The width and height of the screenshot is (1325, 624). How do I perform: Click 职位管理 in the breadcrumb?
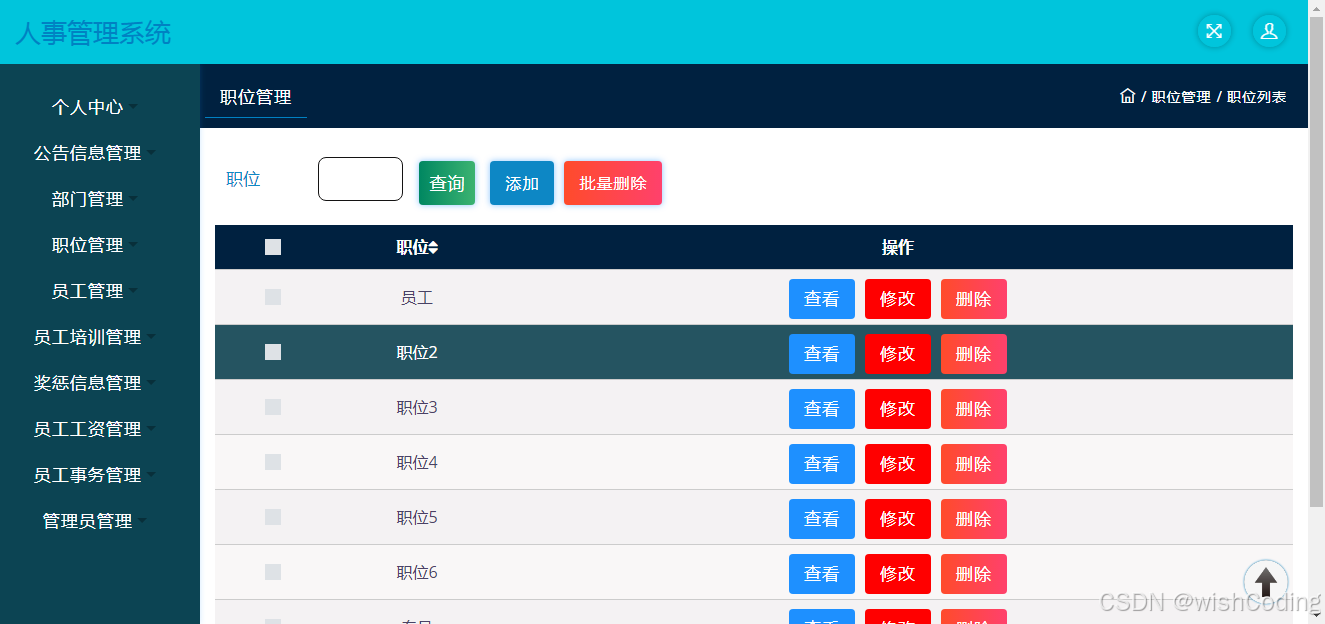pyautogui.click(x=1181, y=97)
